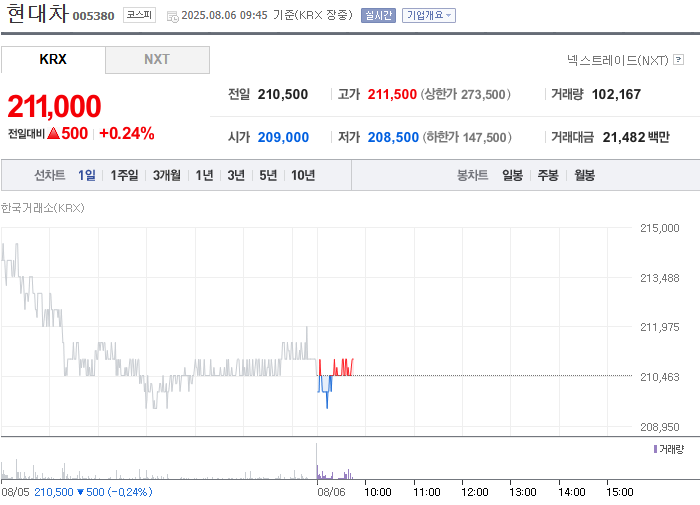This screenshot has width=700, height=505.
Task: Click the 213,488 y-axis label
Action: [659, 278]
